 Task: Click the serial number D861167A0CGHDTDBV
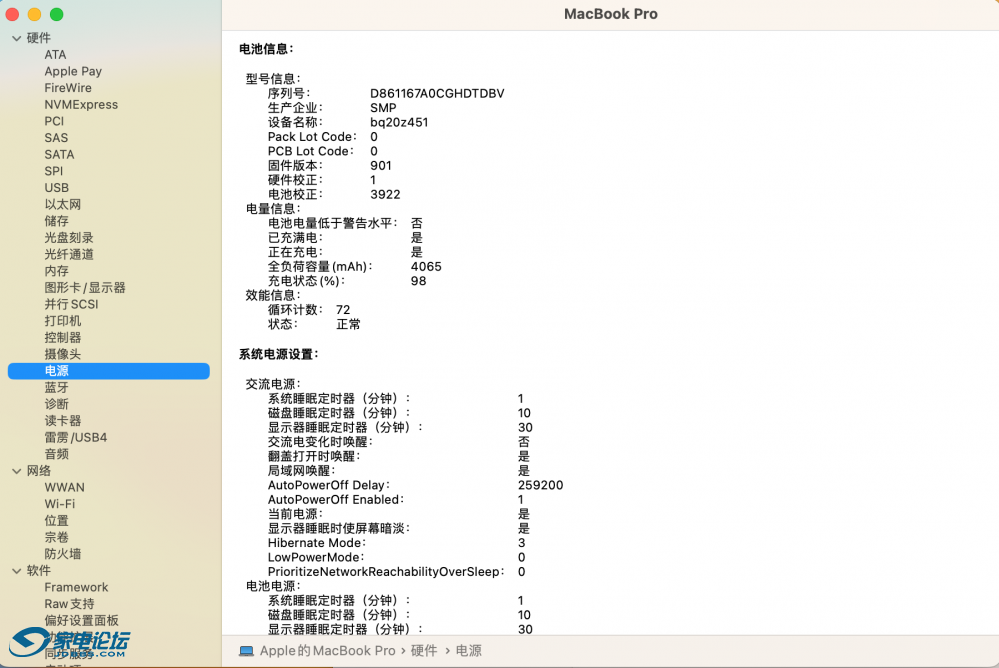click(437, 94)
